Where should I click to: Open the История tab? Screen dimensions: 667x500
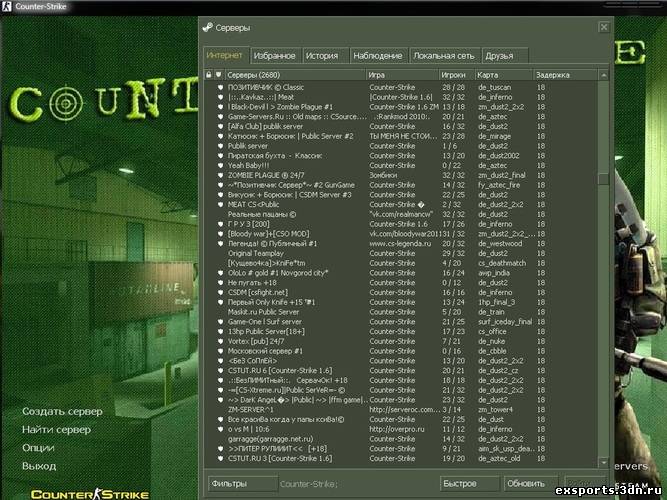coord(325,56)
